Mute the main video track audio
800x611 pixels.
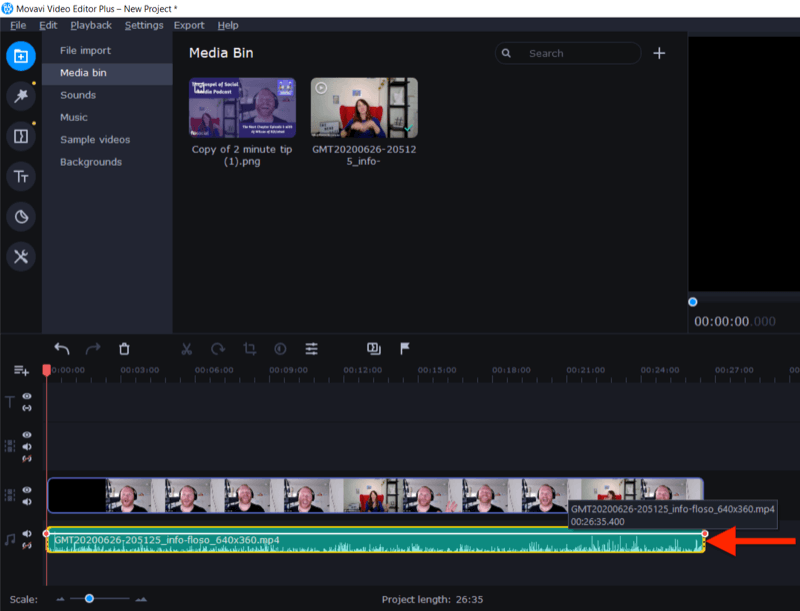click(27, 502)
